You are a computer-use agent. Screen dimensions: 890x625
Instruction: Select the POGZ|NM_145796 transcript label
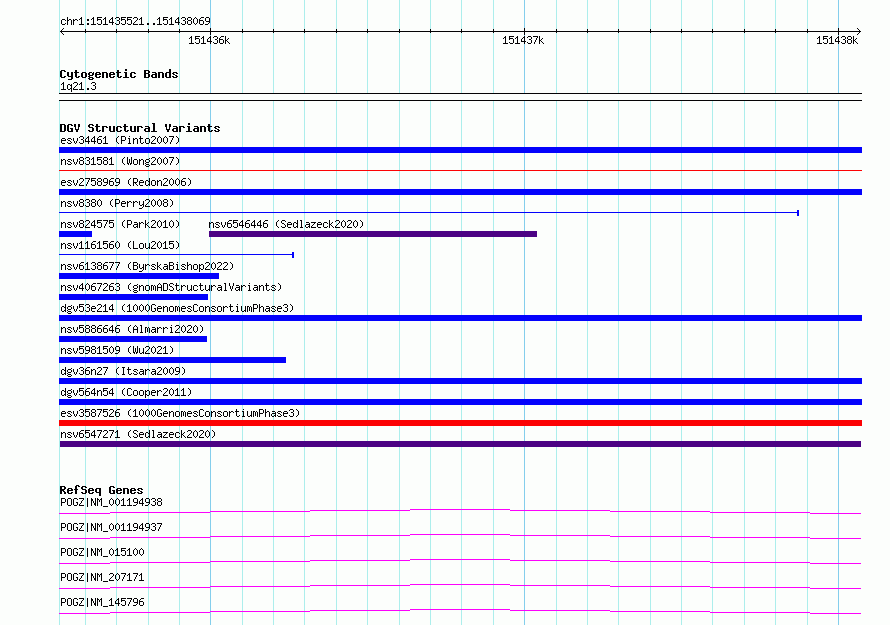[102, 602]
